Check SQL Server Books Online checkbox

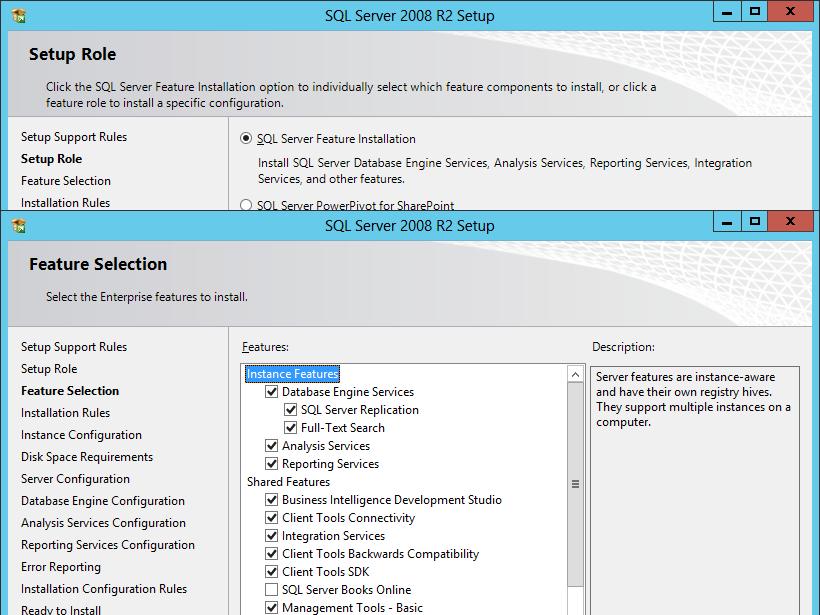[x=271, y=589]
